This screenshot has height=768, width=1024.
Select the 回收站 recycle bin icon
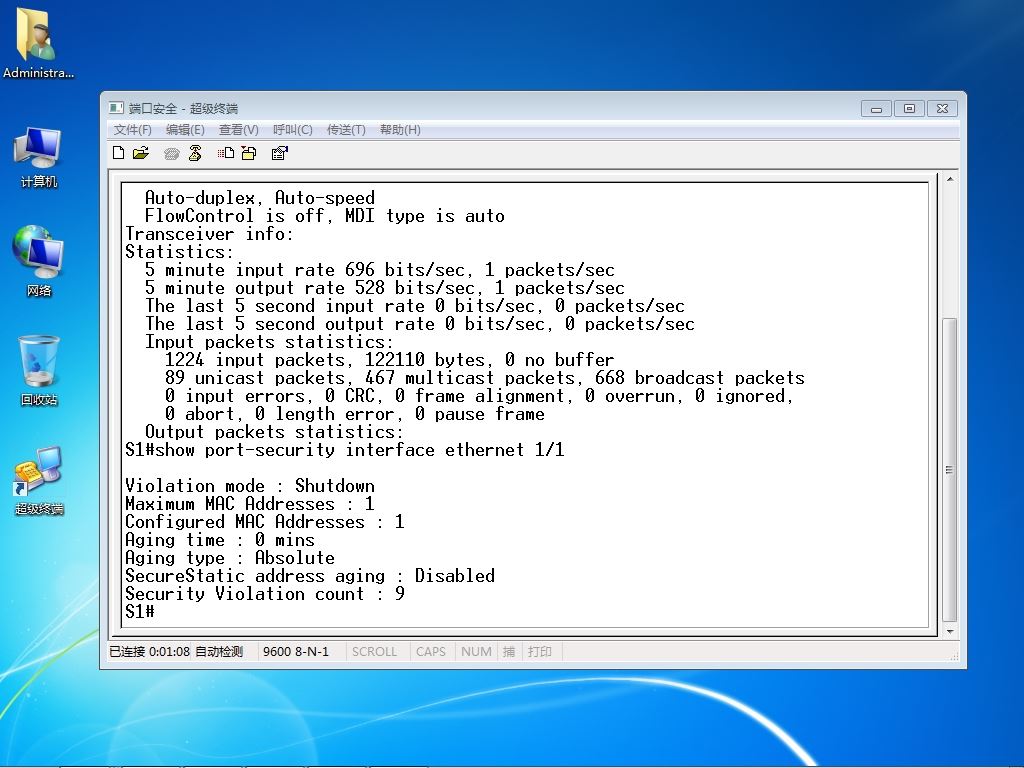(x=38, y=370)
